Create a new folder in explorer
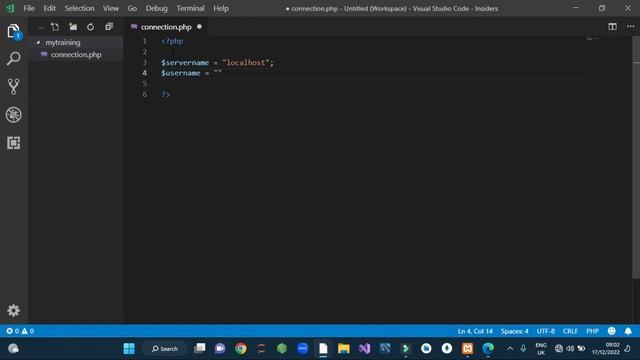 73,27
